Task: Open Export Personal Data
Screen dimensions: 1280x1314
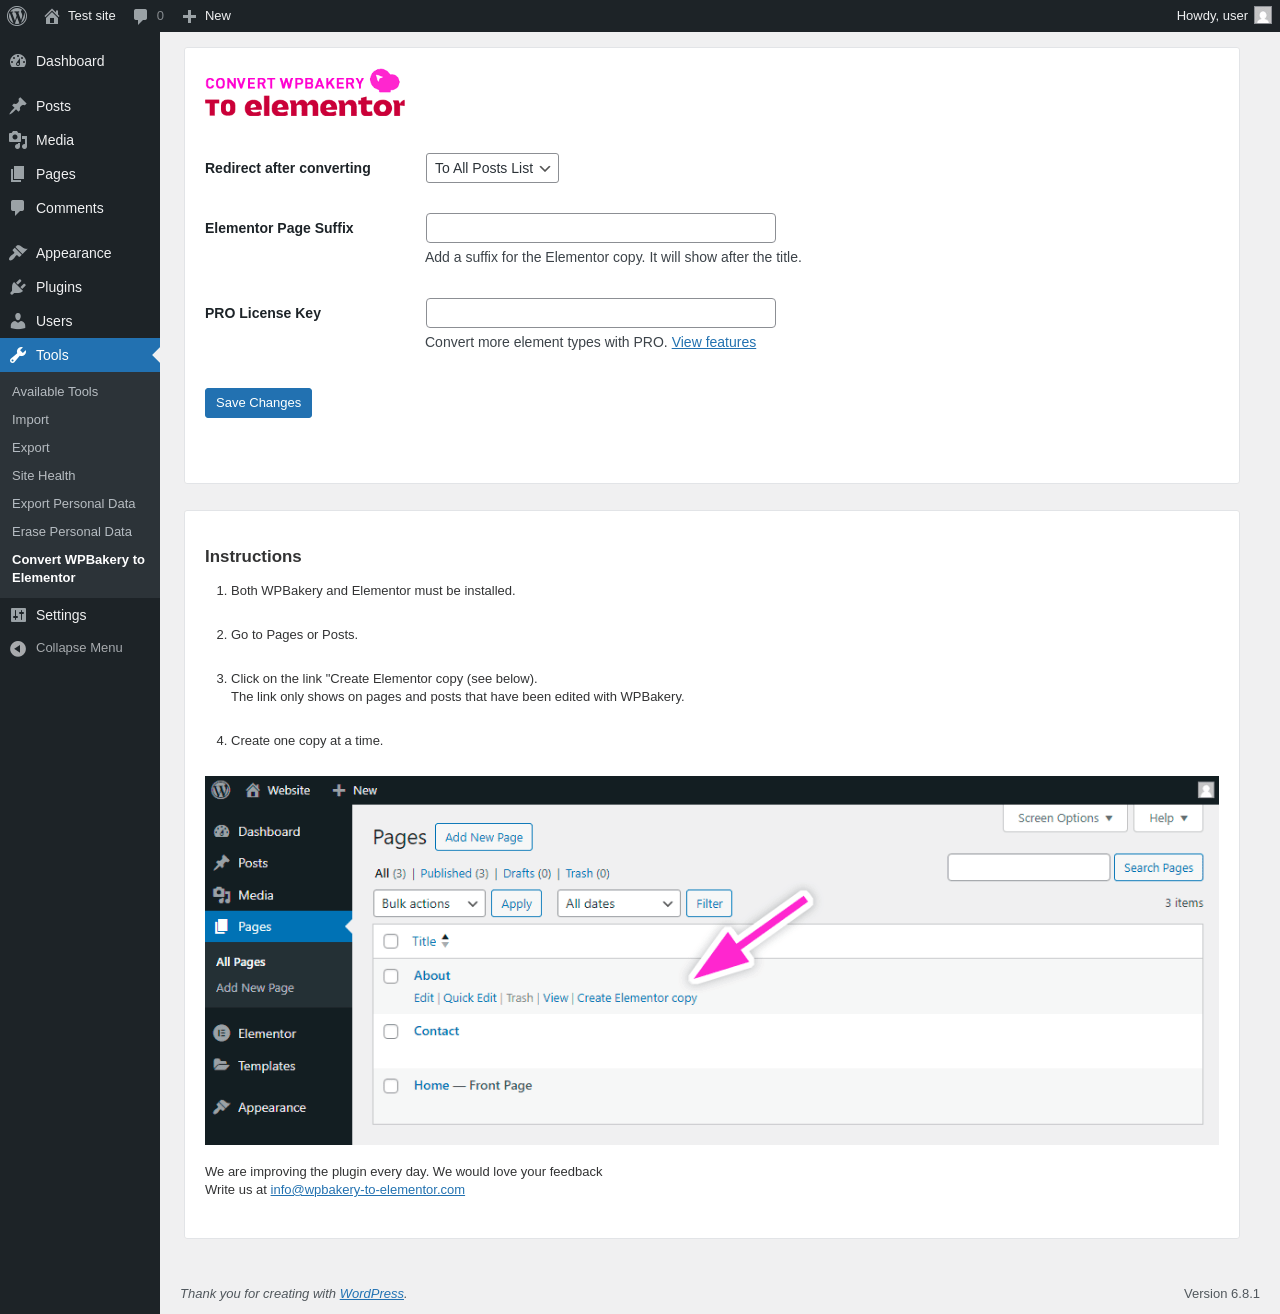Action: coord(74,504)
